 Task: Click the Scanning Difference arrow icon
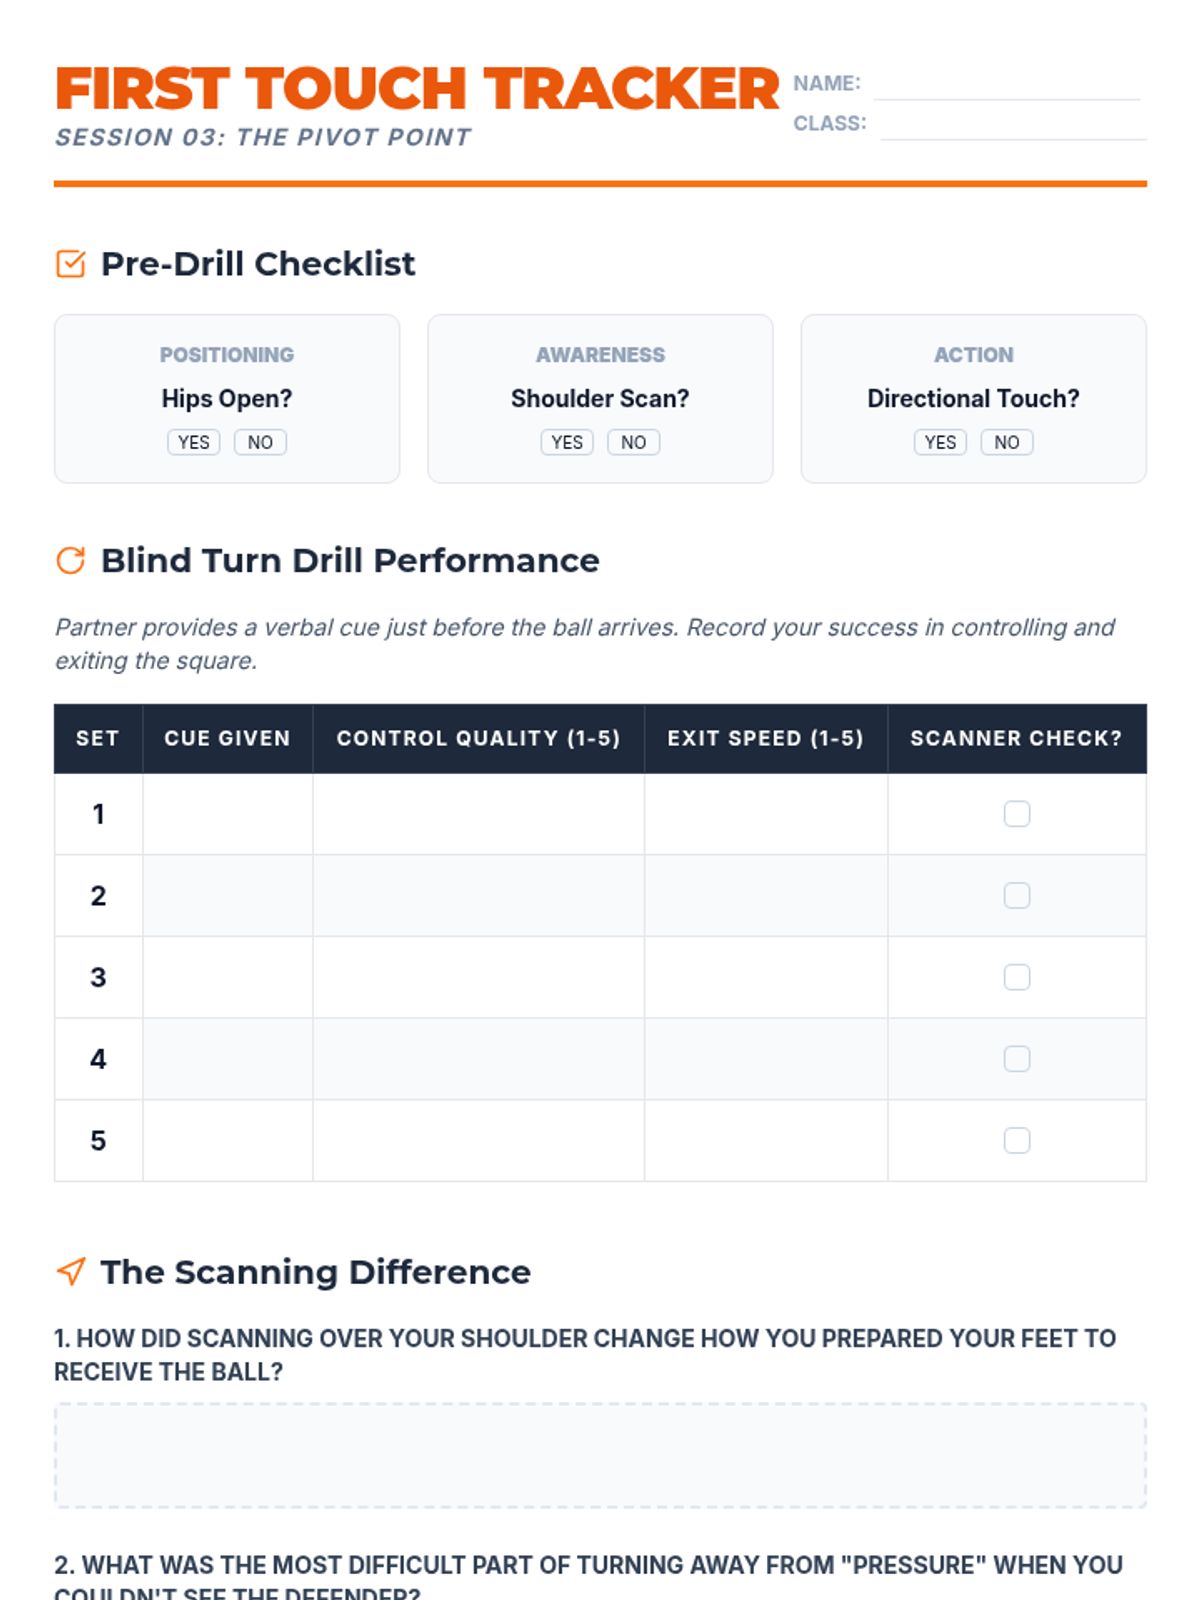(70, 1272)
